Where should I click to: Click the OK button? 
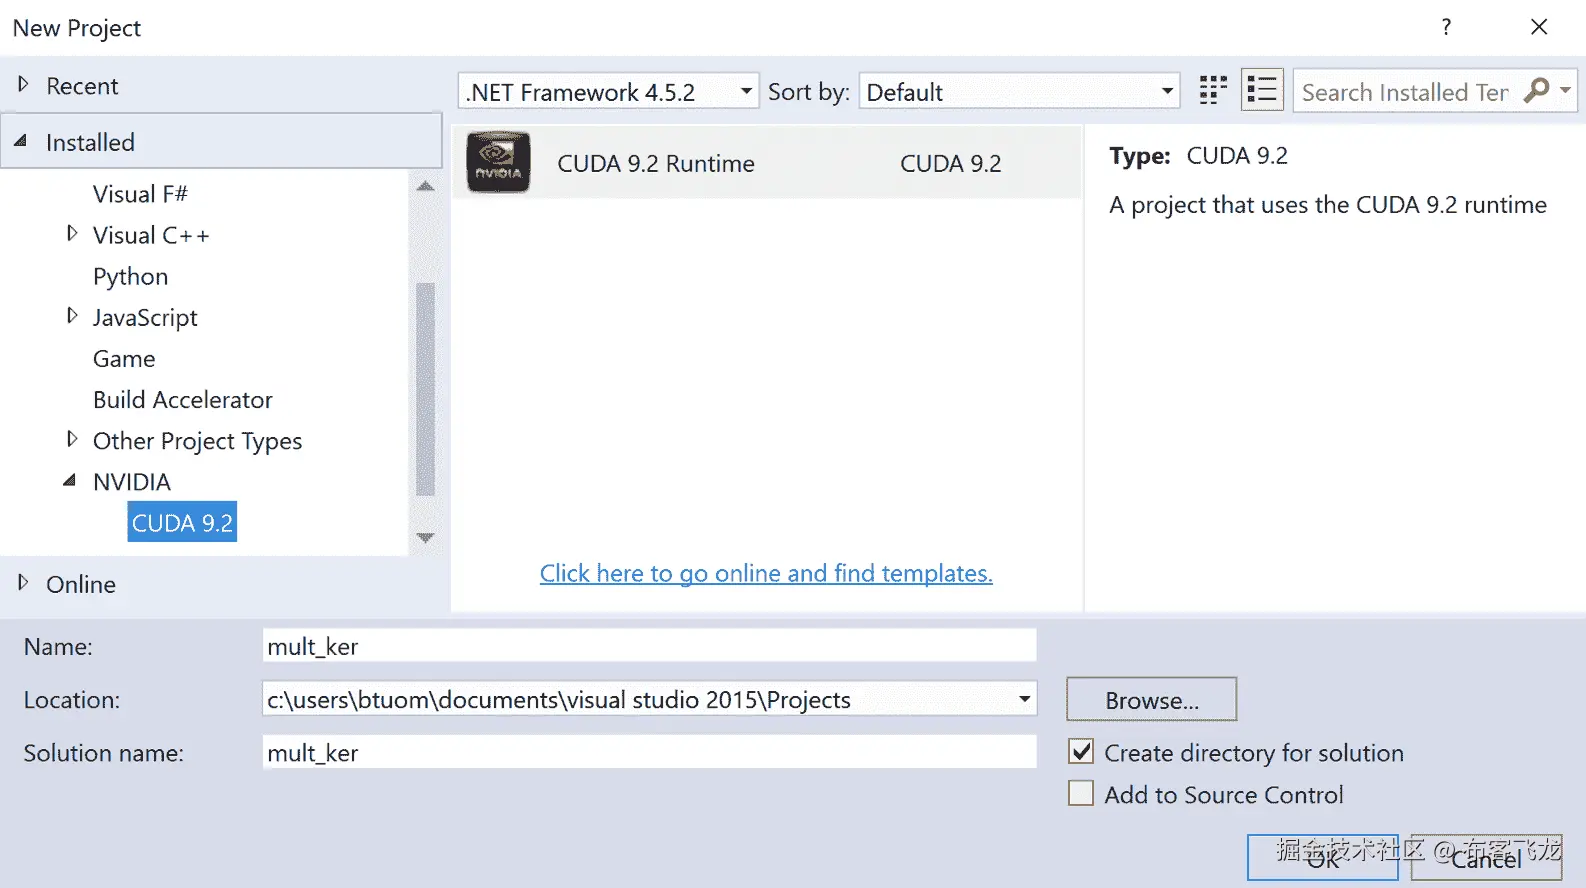coord(1322,858)
